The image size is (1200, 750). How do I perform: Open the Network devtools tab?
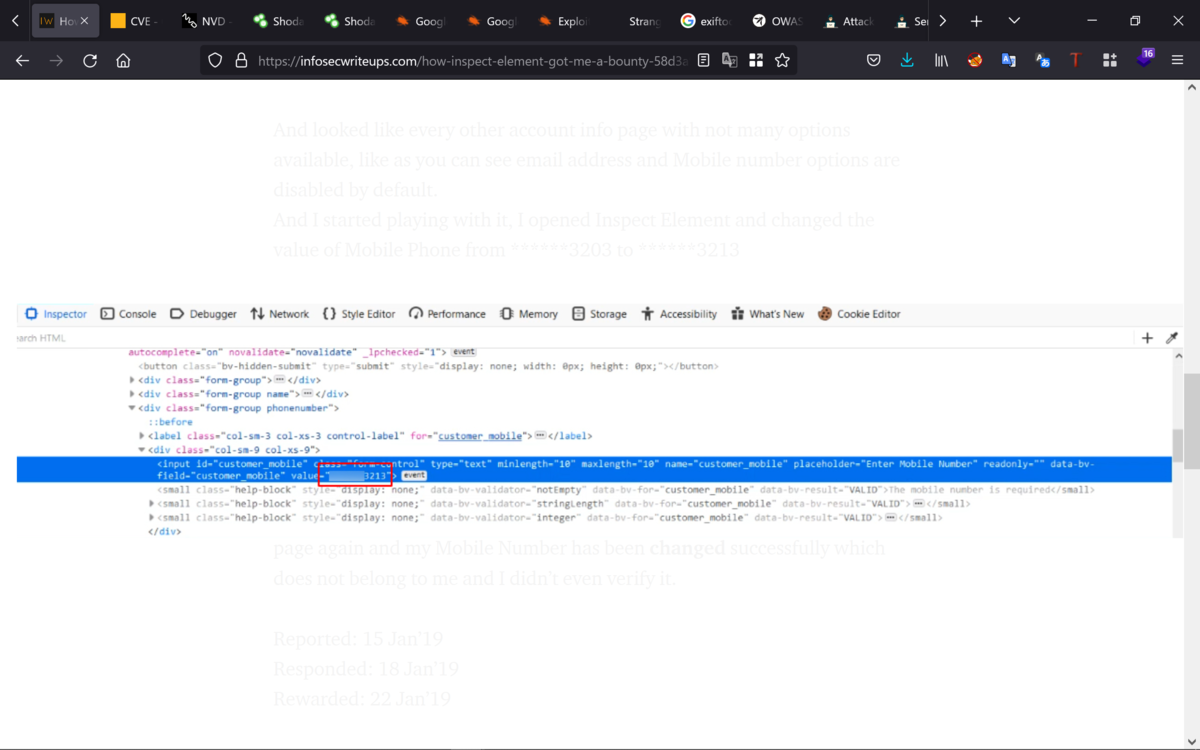coord(279,314)
